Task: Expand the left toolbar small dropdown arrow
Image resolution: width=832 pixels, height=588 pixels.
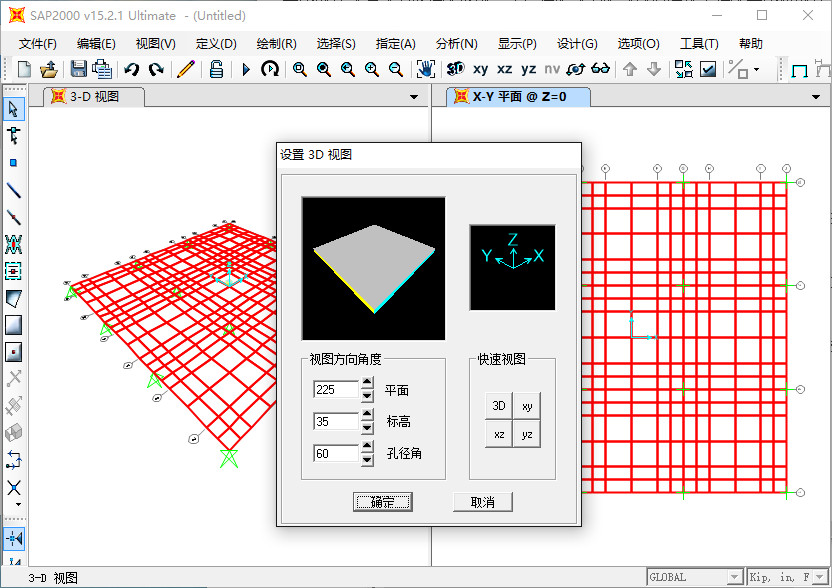Action: pos(19,505)
